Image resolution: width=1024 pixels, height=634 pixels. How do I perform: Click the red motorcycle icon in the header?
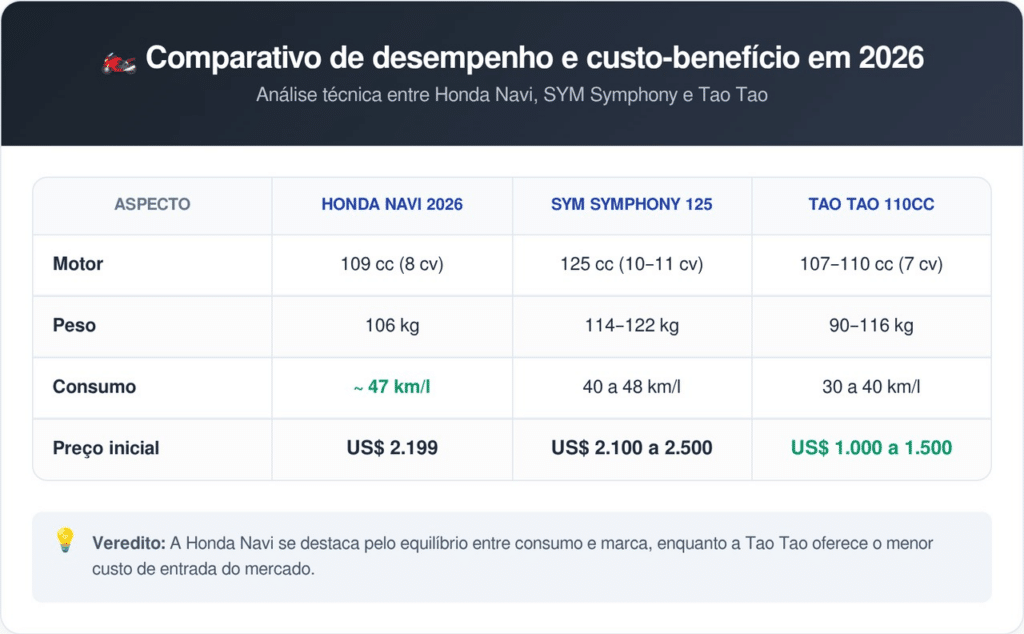coord(118,60)
